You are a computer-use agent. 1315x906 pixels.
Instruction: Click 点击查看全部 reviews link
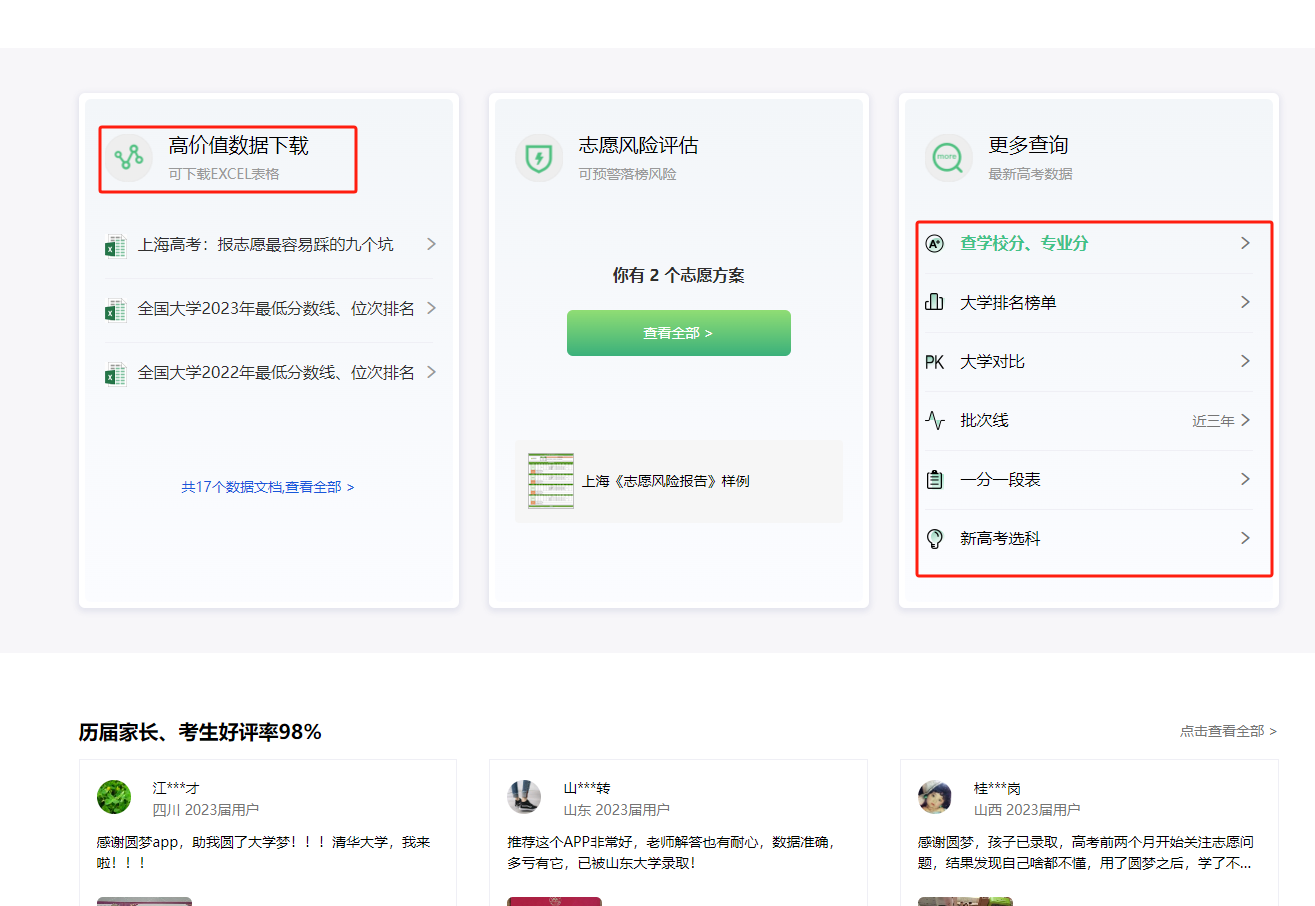(x=1227, y=731)
